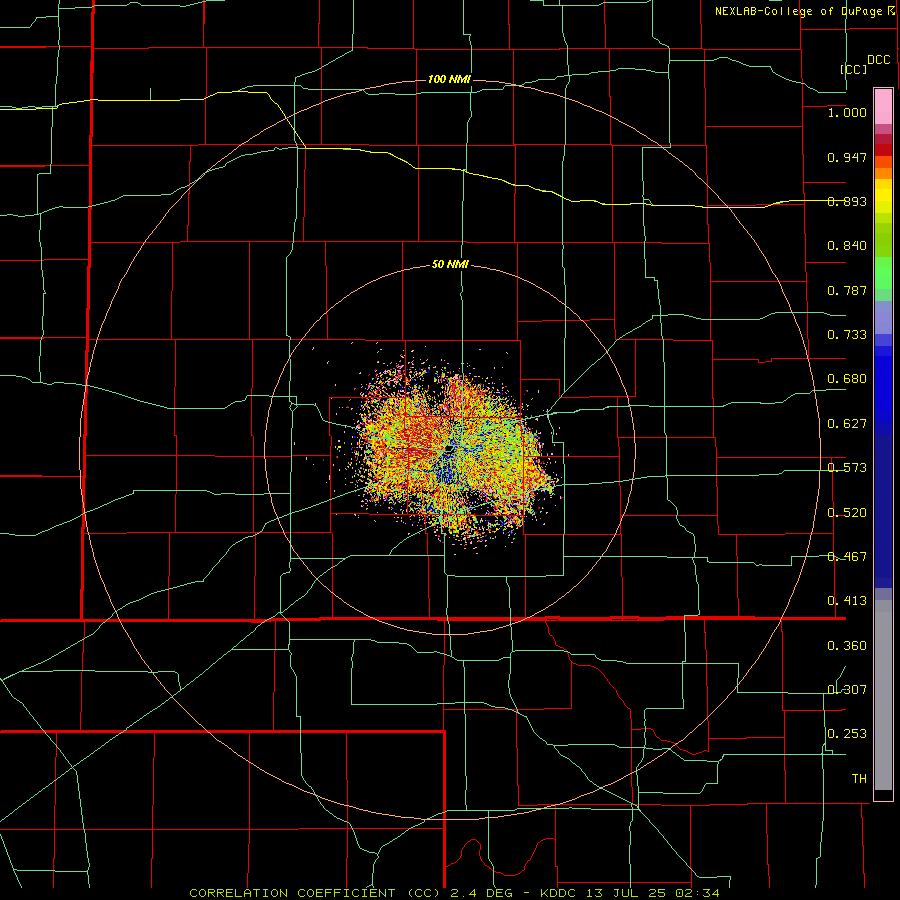This screenshot has width=900, height=900.
Task: Select the 1.000 color scale value
Action: pyautogui.click(x=847, y=112)
